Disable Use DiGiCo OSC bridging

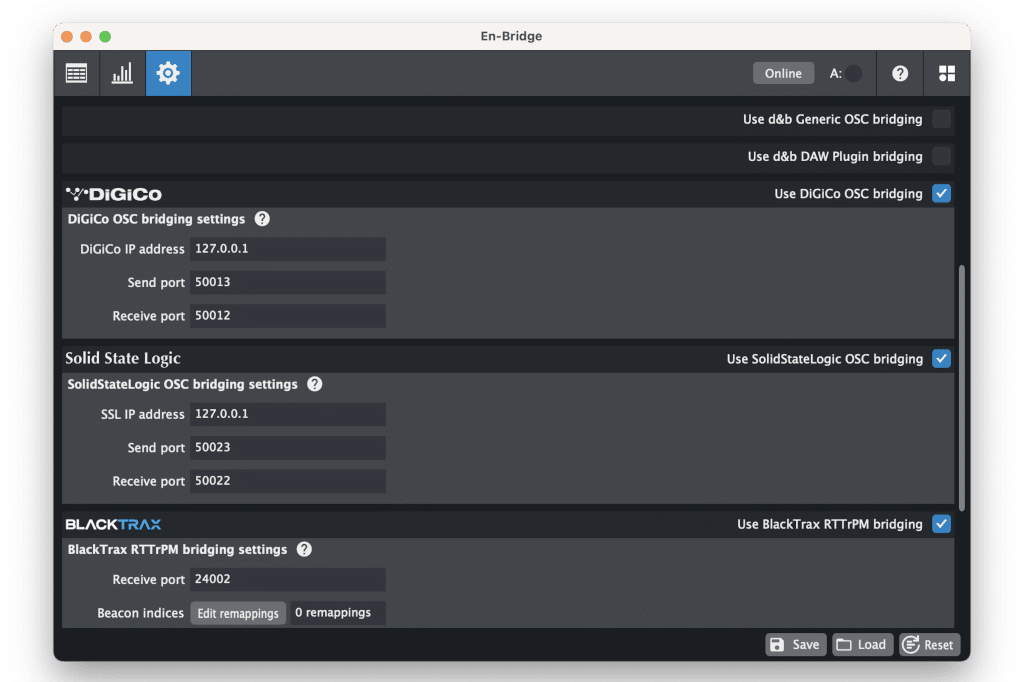coord(941,194)
